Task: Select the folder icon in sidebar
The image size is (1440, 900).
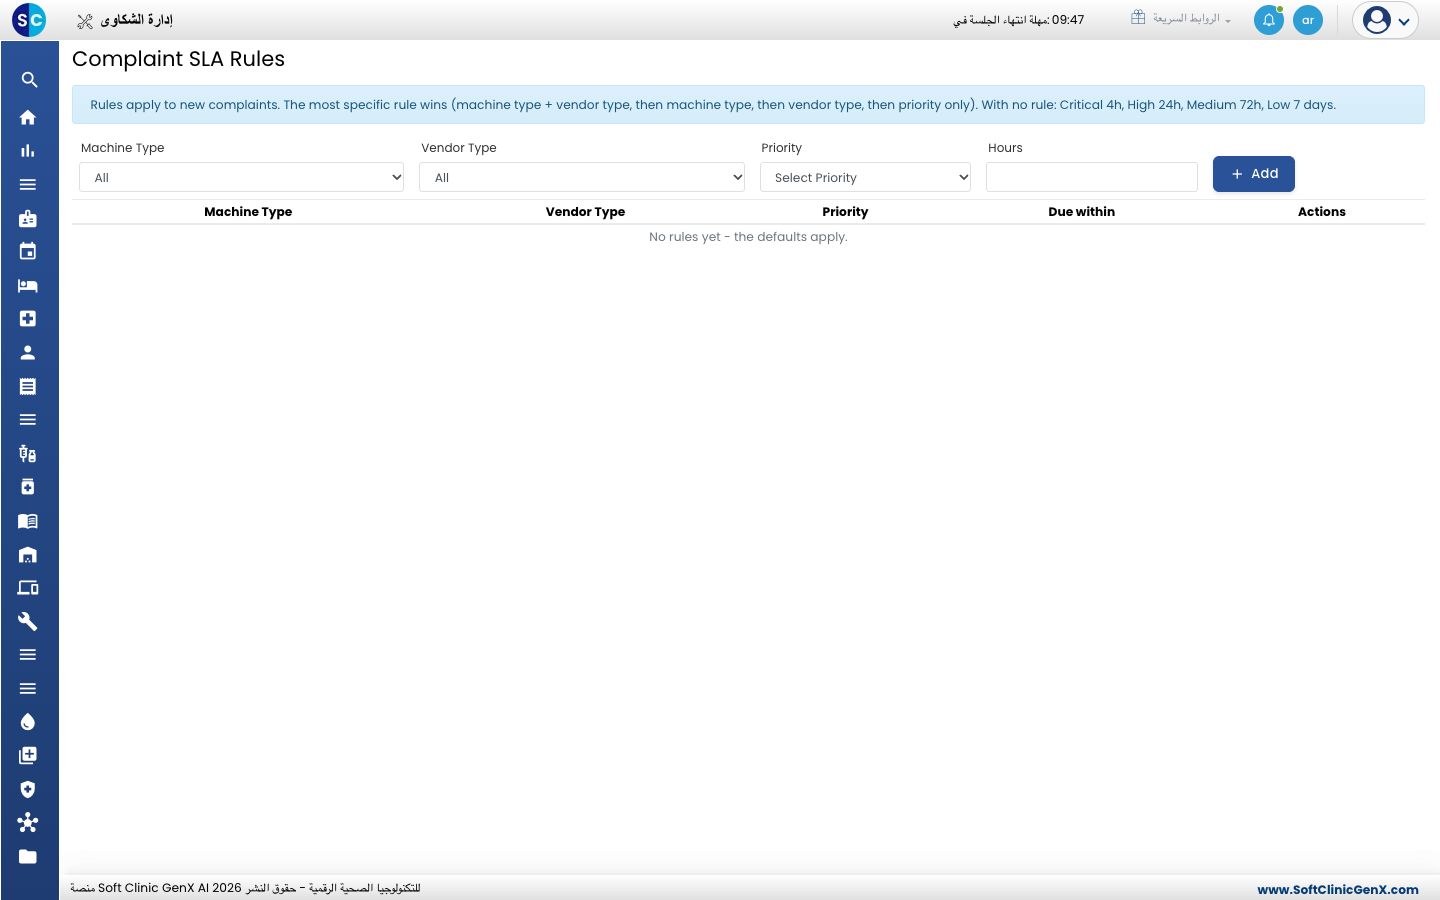Action: (28, 857)
